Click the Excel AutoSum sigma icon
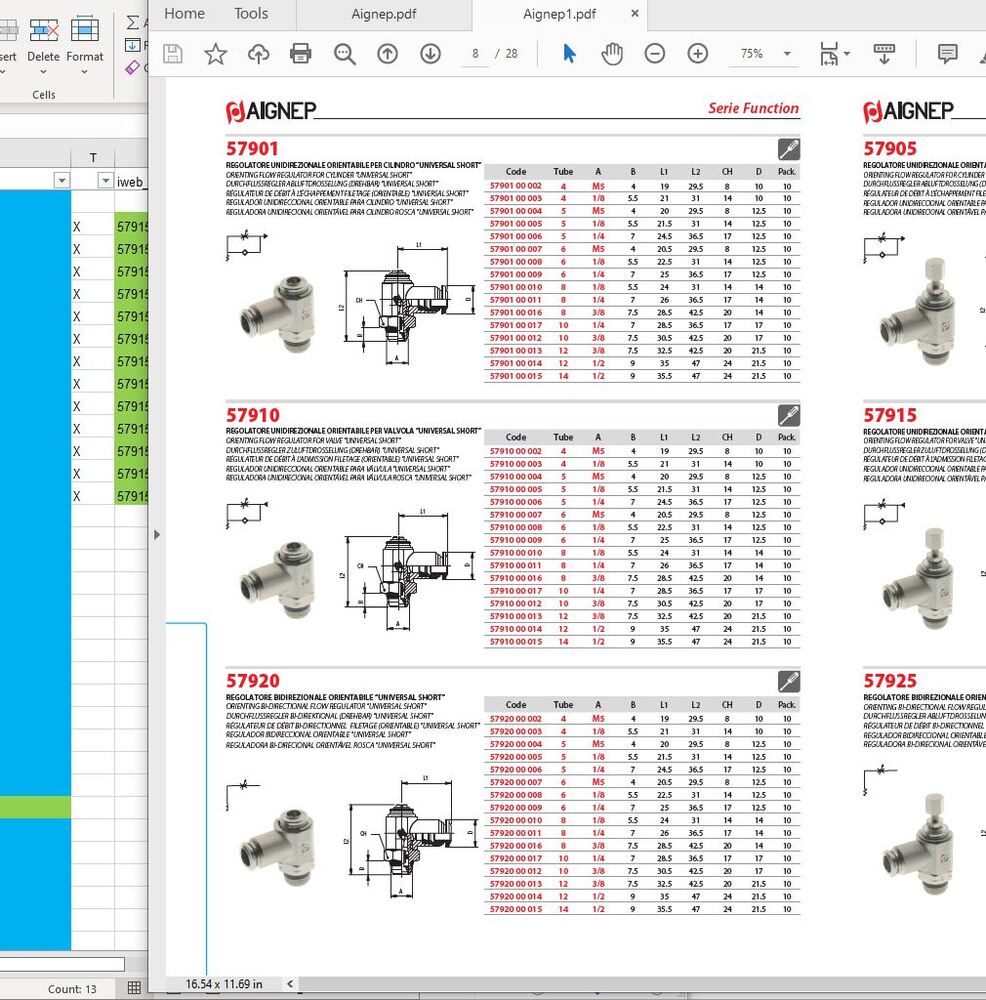The image size is (986, 1000). click(132, 22)
